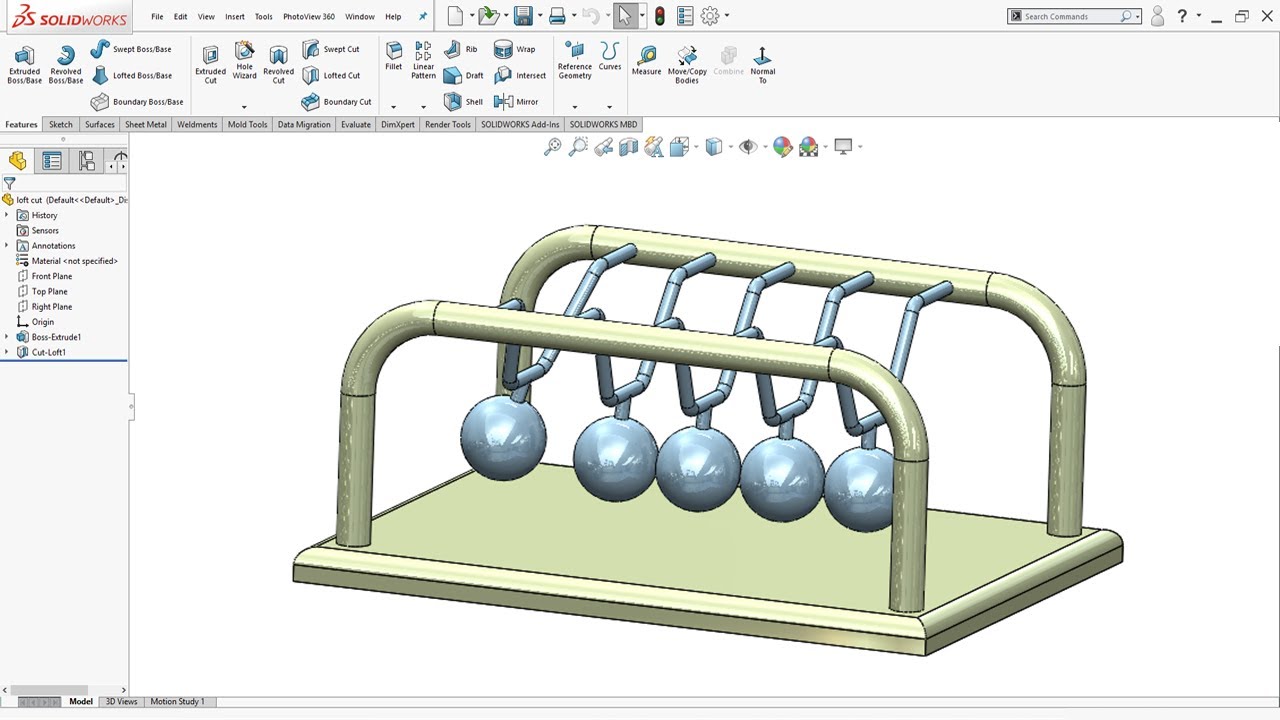The width and height of the screenshot is (1280, 720).
Task: Expand the History tree node
Action: 7,215
